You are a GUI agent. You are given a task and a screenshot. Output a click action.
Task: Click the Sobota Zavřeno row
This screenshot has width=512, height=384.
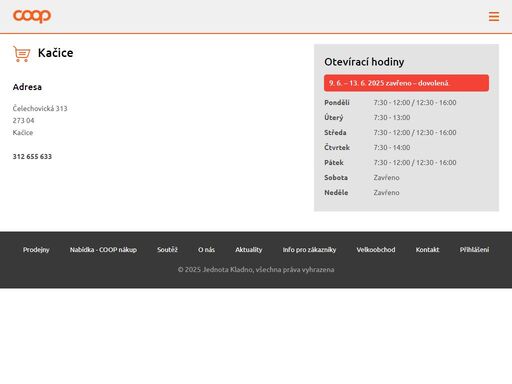pos(406,178)
